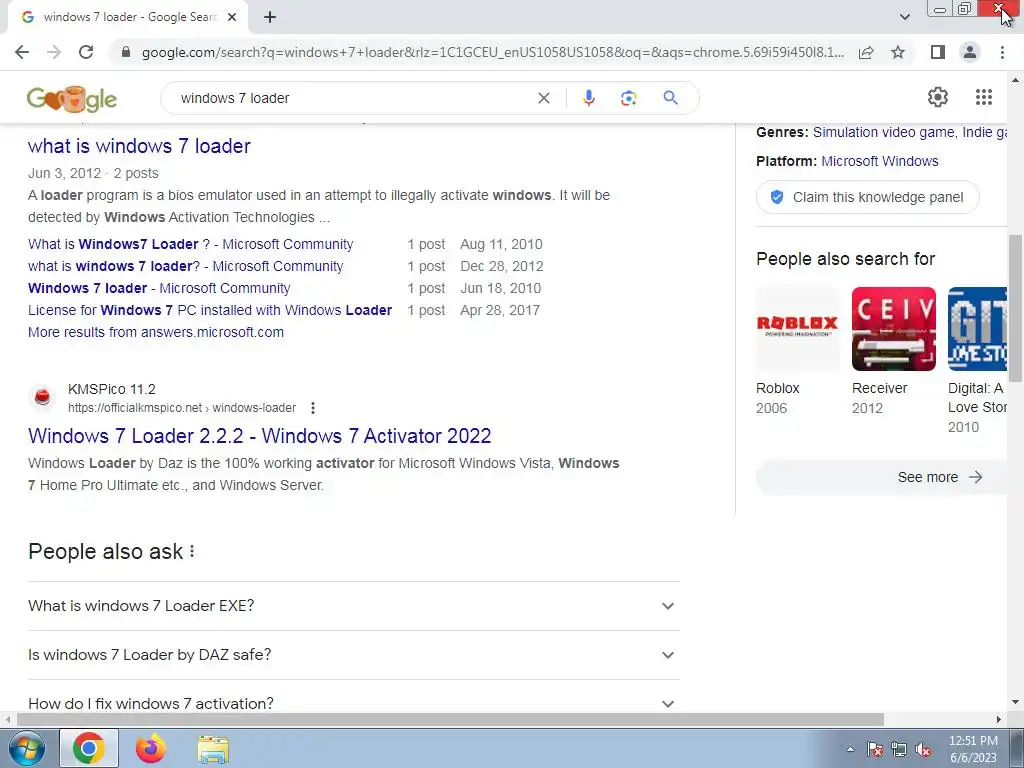Click the 'See more' button
The height and width of the screenshot is (768, 1024).
click(x=882, y=477)
